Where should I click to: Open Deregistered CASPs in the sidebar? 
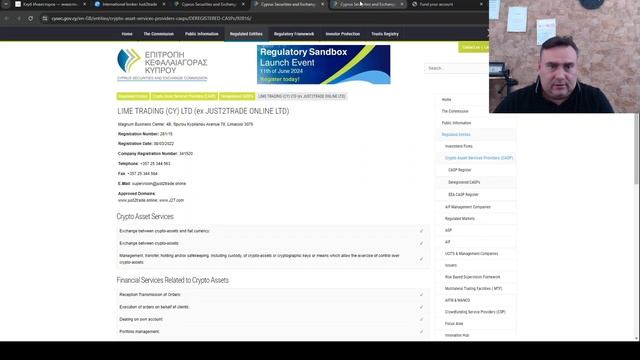[x=464, y=182]
